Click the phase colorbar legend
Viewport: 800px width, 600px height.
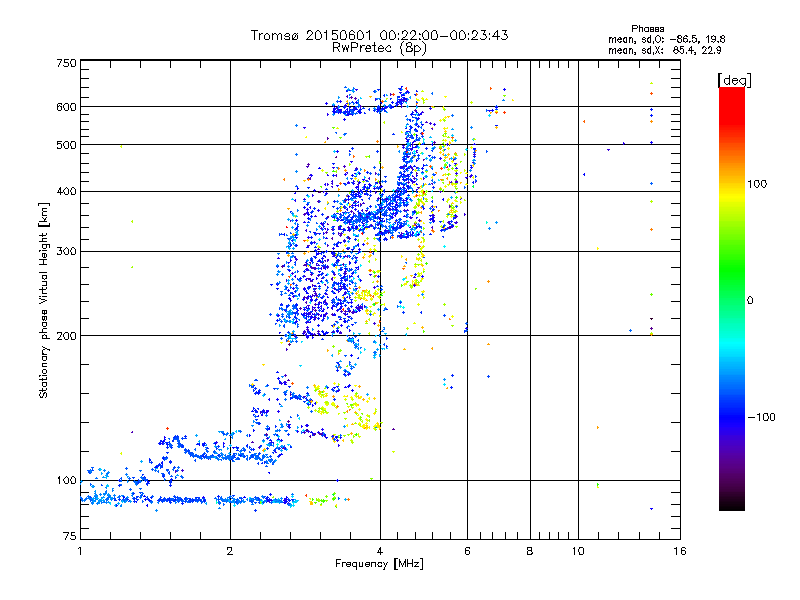(x=732, y=298)
